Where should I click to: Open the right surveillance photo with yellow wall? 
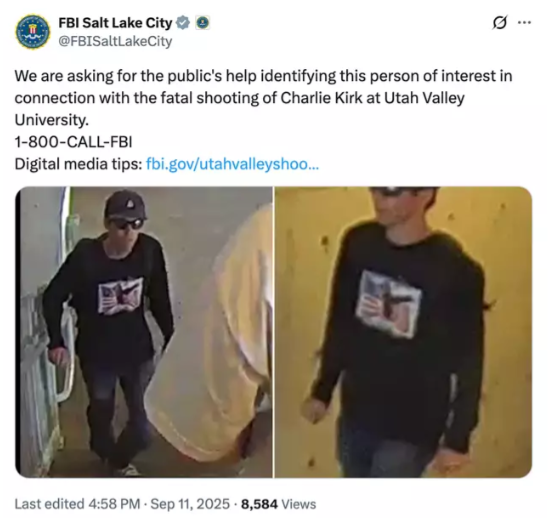[403, 332]
